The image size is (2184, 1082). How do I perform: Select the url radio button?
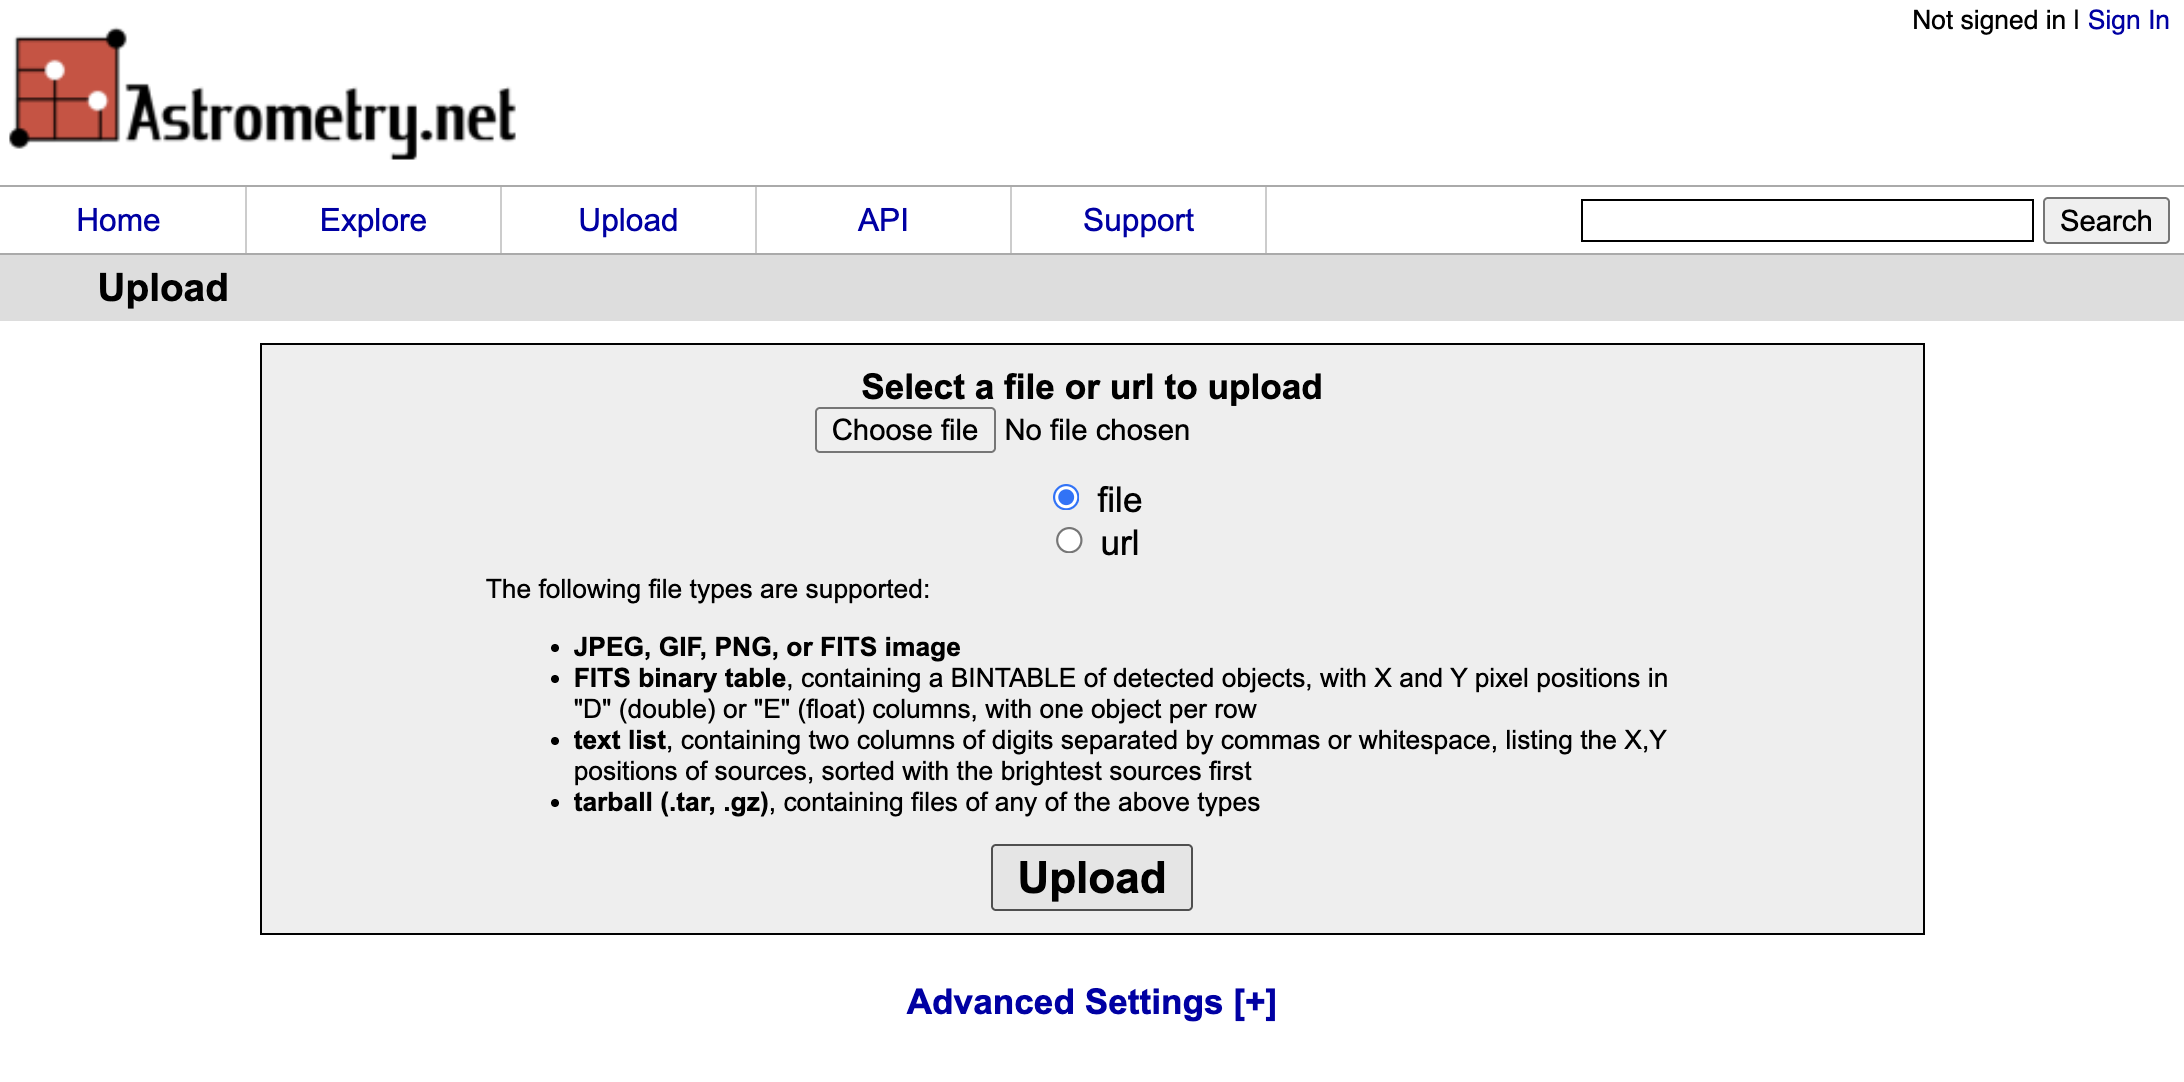(1068, 540)
